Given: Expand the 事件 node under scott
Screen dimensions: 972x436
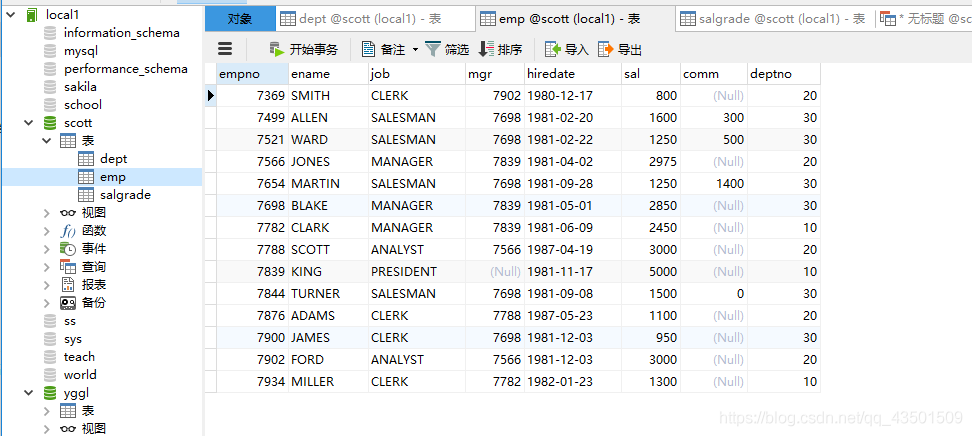Looking at the screenshot, I should [x=46, y=249].
